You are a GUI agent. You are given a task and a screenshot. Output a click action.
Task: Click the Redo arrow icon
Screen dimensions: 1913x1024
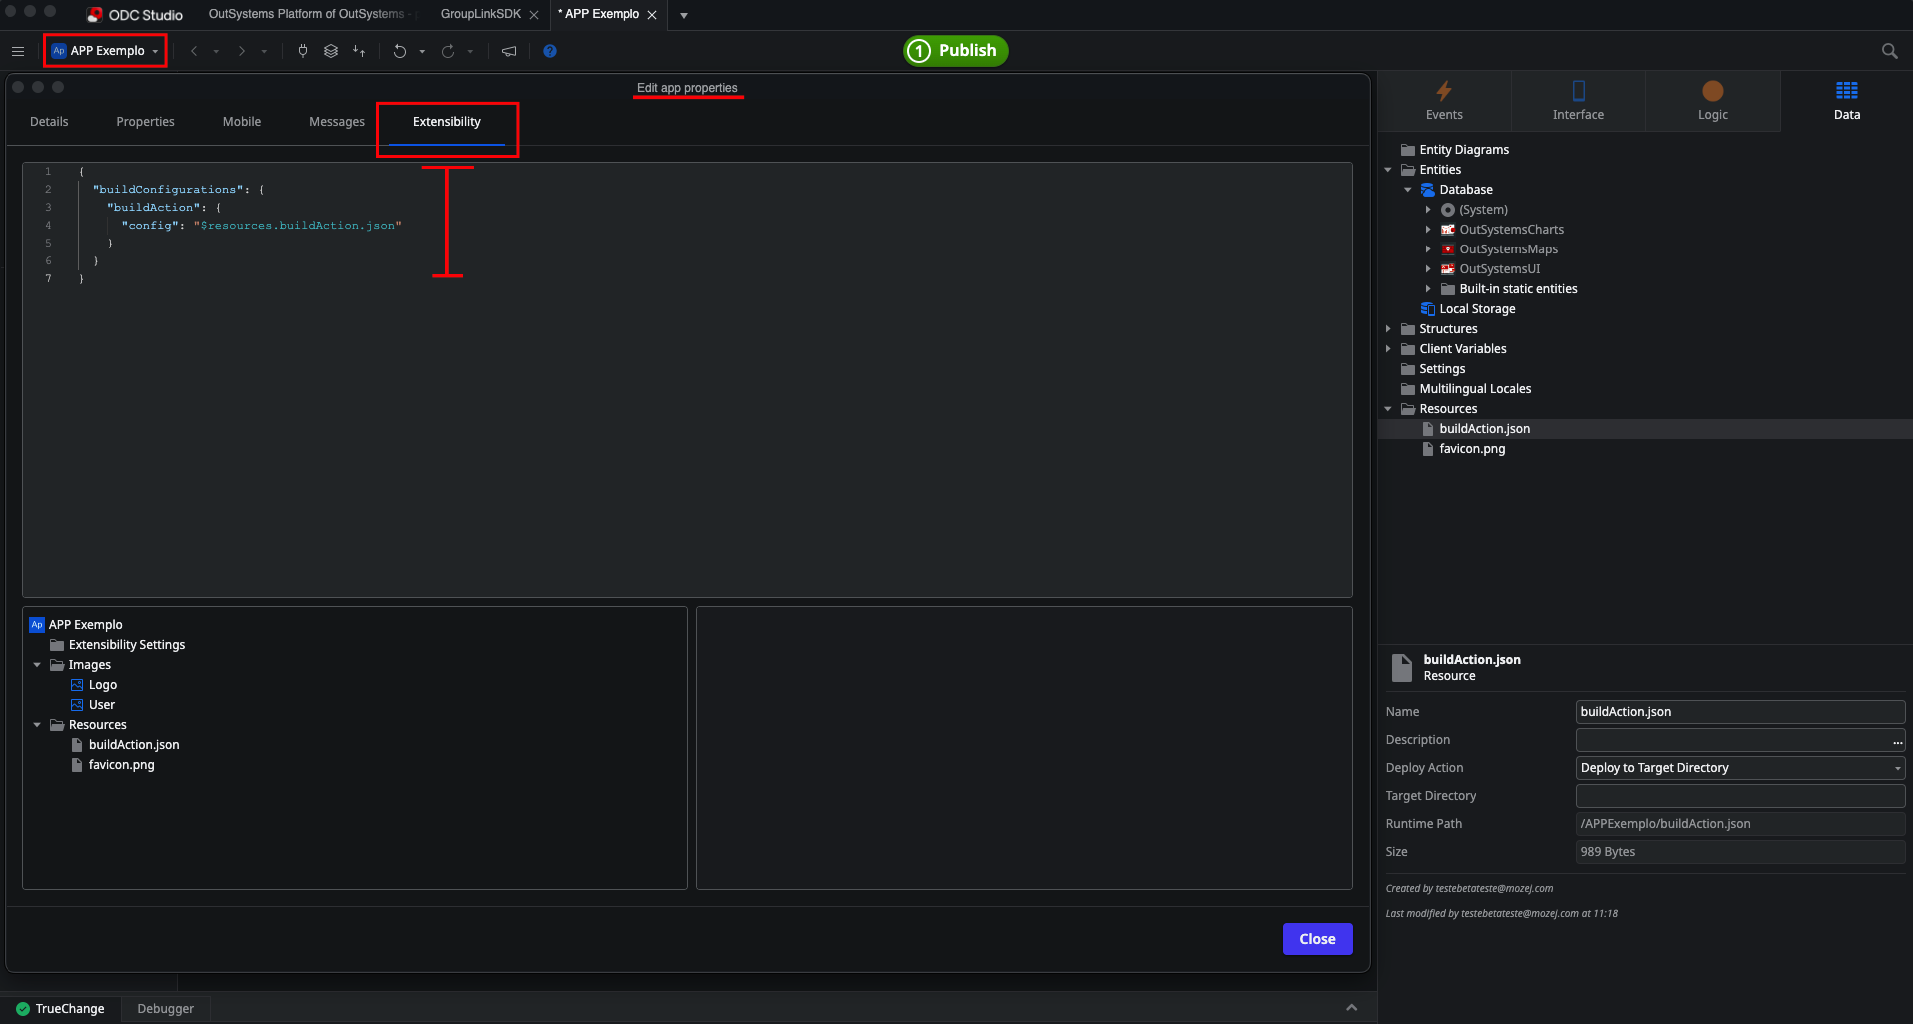449,51
